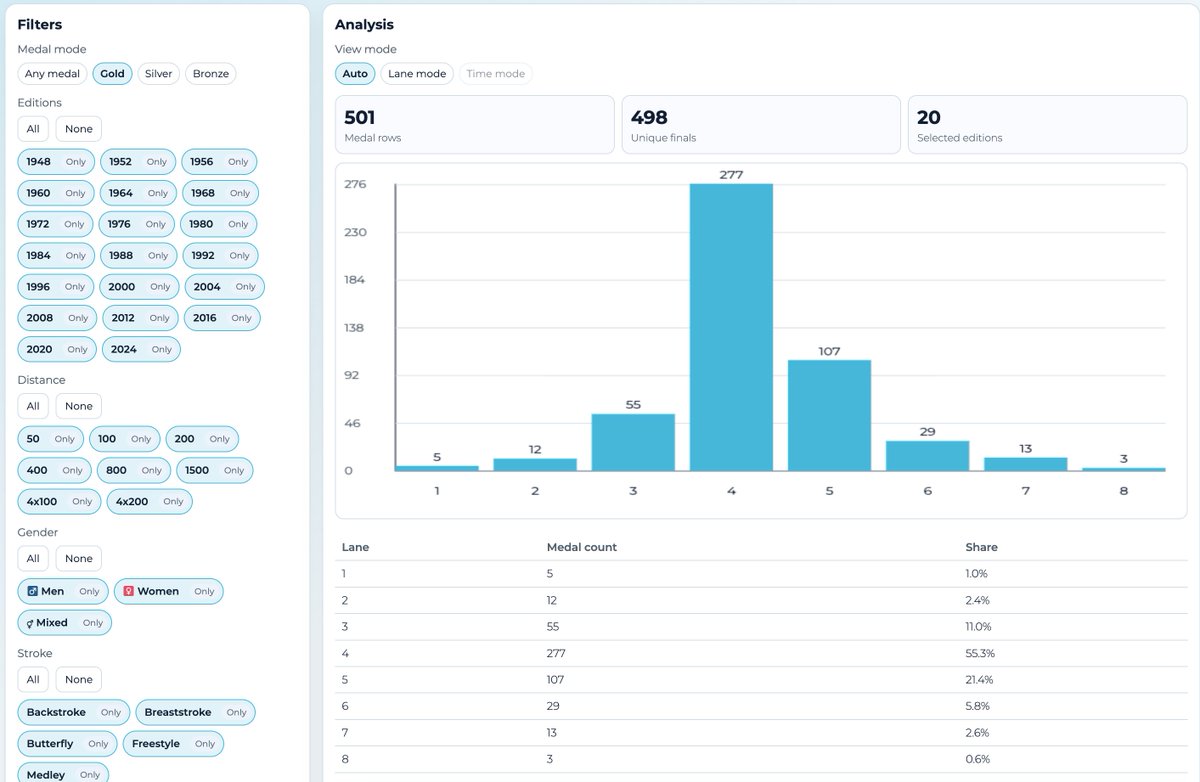The width and height of the screenshot is (1200, 782).
Task: Show only the 1960 edition
Action: coord(75,193)
